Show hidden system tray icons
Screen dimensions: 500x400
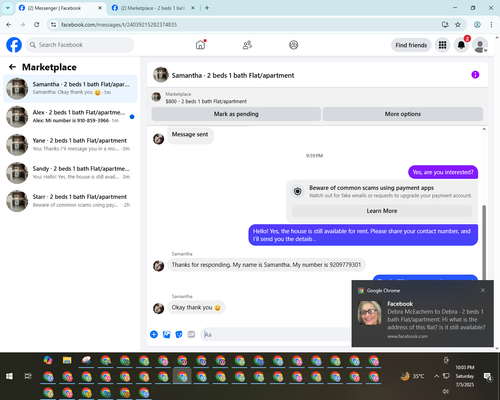point(436,376)
